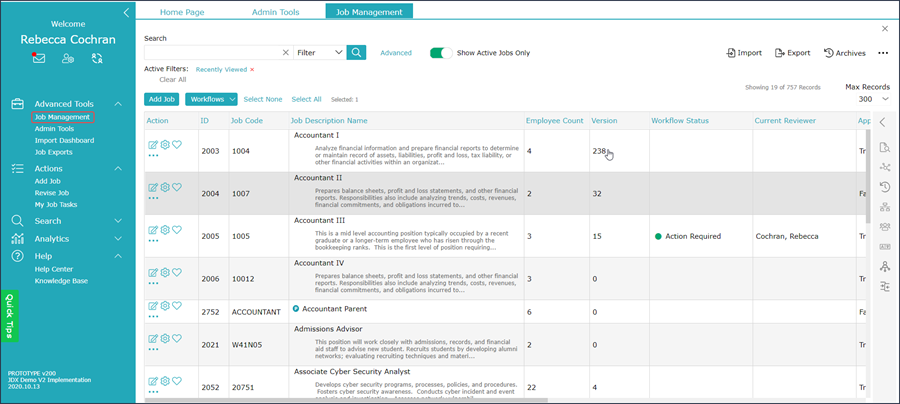Toggle Show Active Jobs Only switch
The image size is (900, 404).
tap(440, 53)
